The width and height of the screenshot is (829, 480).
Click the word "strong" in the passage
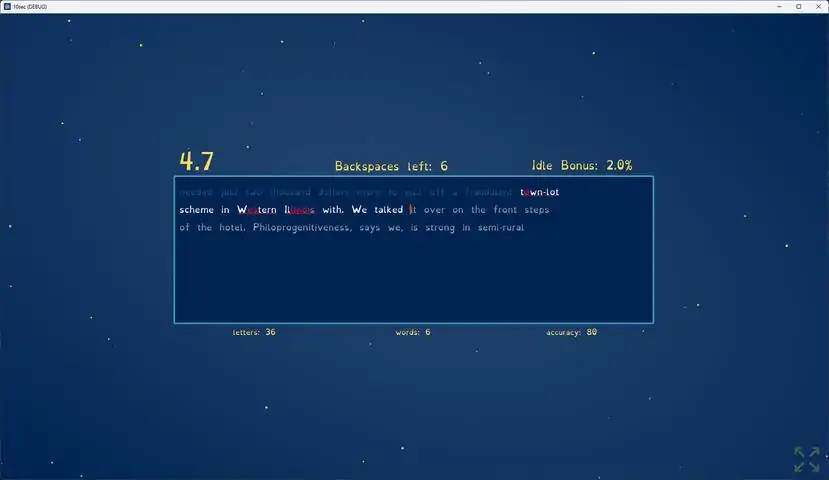(440, 228)
